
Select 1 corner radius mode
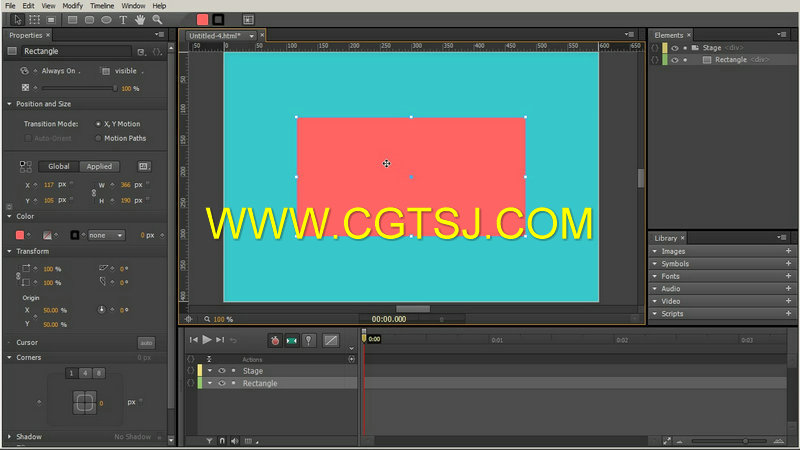click(71, 373)
